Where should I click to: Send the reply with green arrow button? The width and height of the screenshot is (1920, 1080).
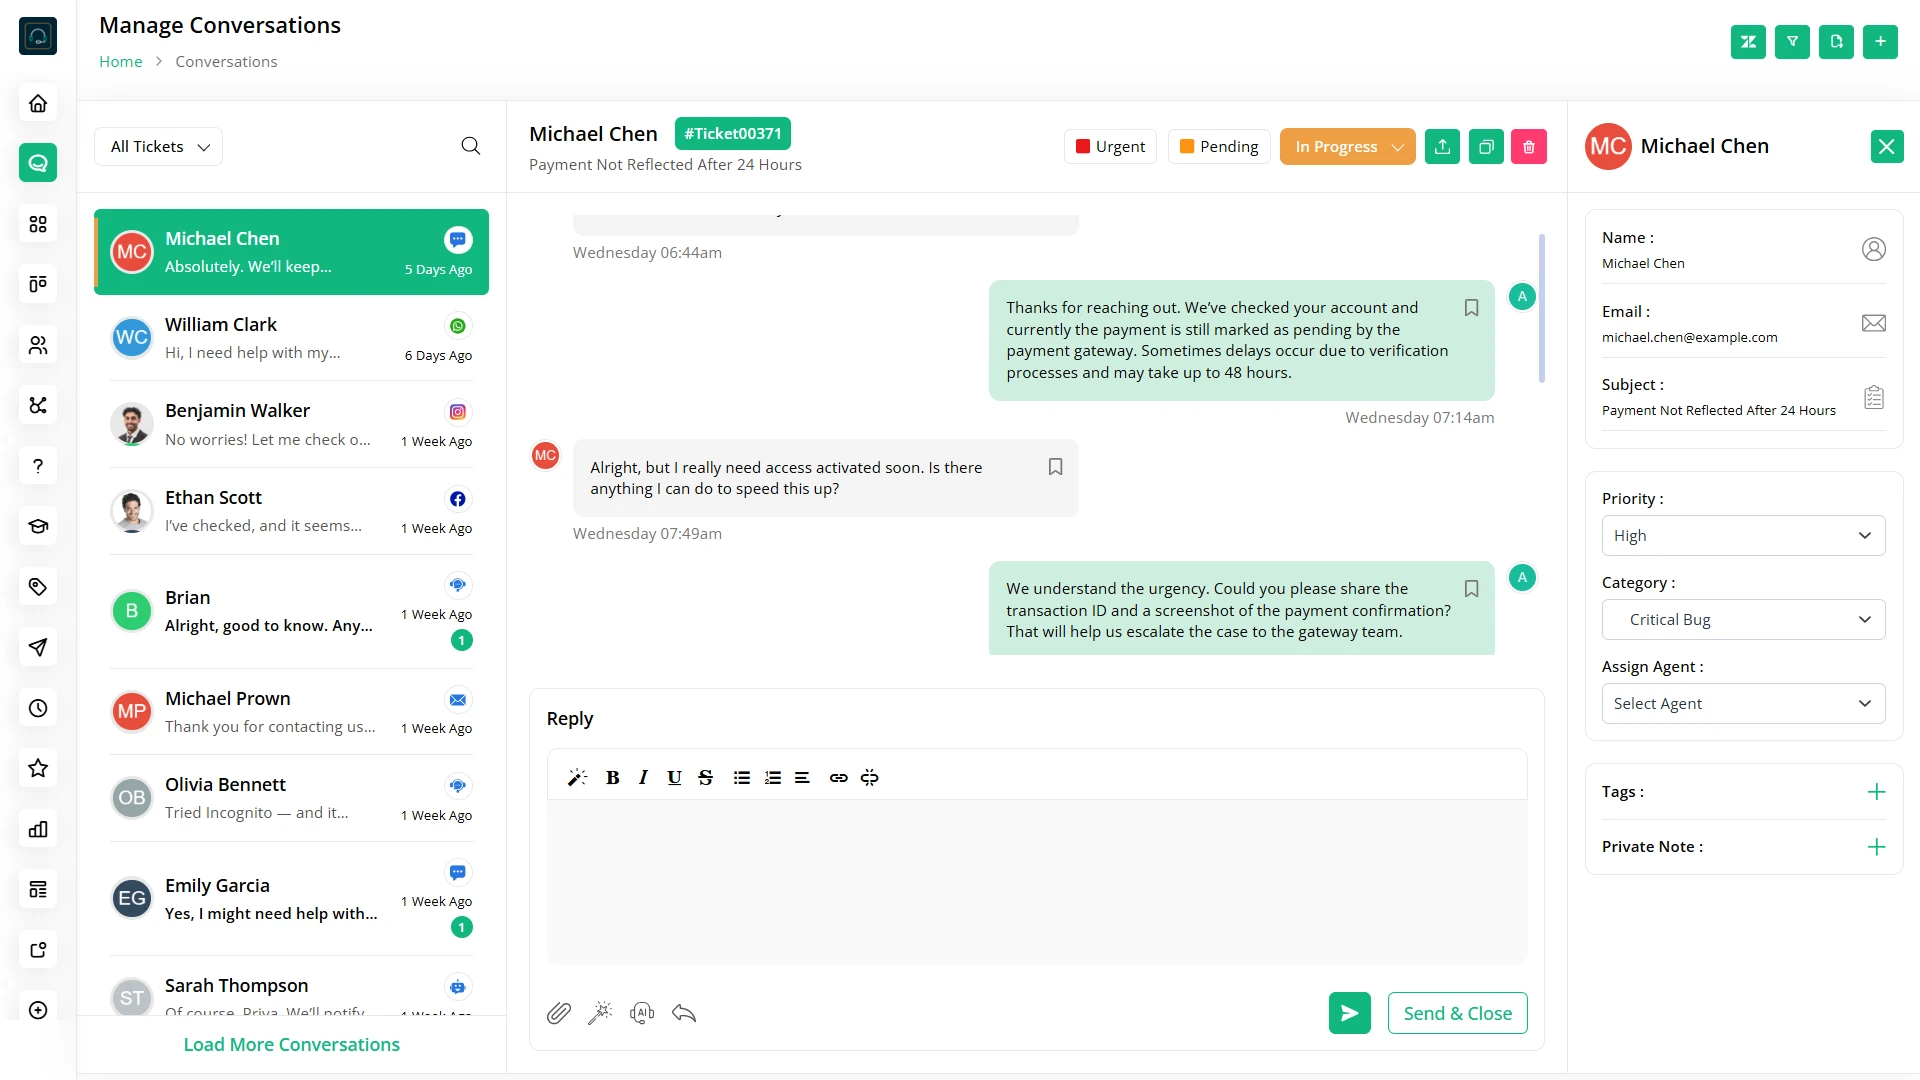(x=1349, y=1013)
